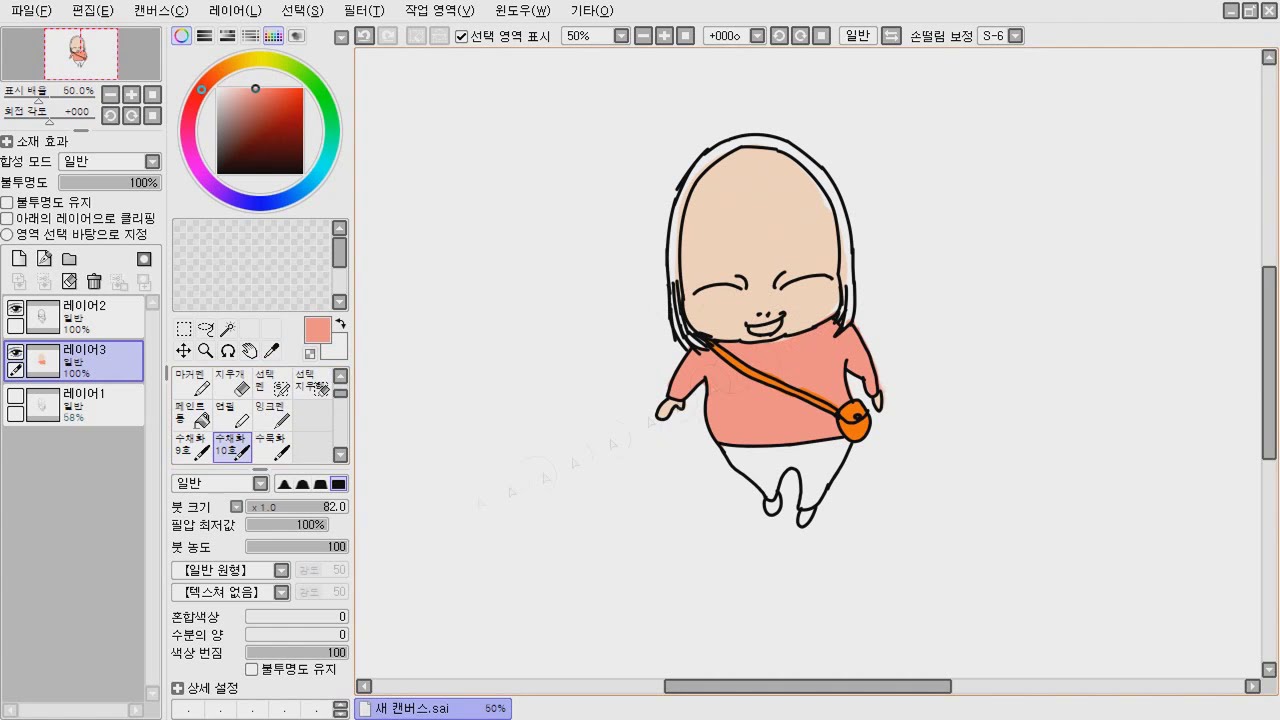Expand the 상세 설정 section

click(178, 688)
